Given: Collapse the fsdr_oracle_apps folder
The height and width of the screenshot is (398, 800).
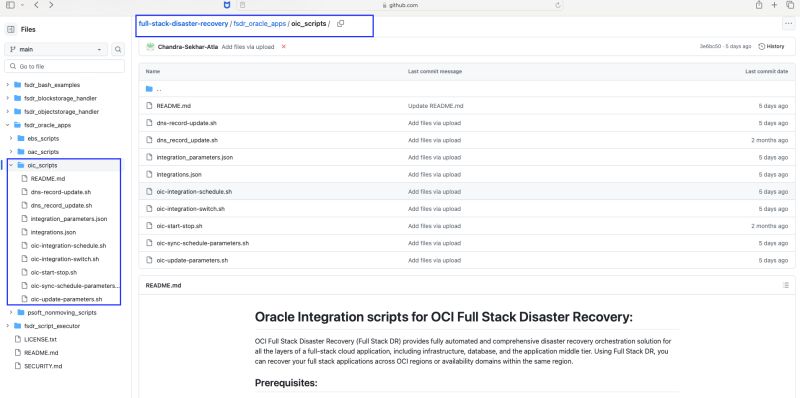Looking at the screenshot, I should [8, 125].
